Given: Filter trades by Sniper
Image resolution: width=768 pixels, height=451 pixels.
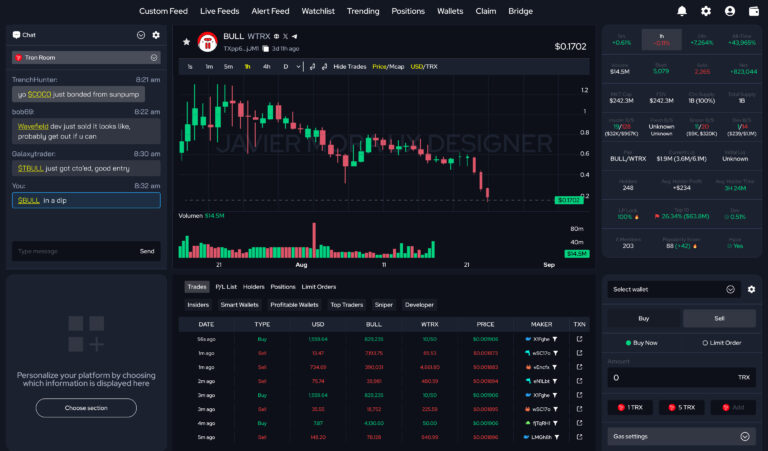Looking at the screenshot, I should (x=384, y=305).
